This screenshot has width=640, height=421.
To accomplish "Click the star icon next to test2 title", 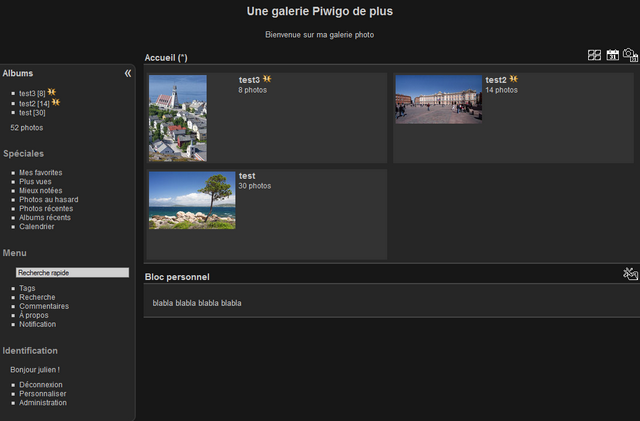I will point(514,79).
